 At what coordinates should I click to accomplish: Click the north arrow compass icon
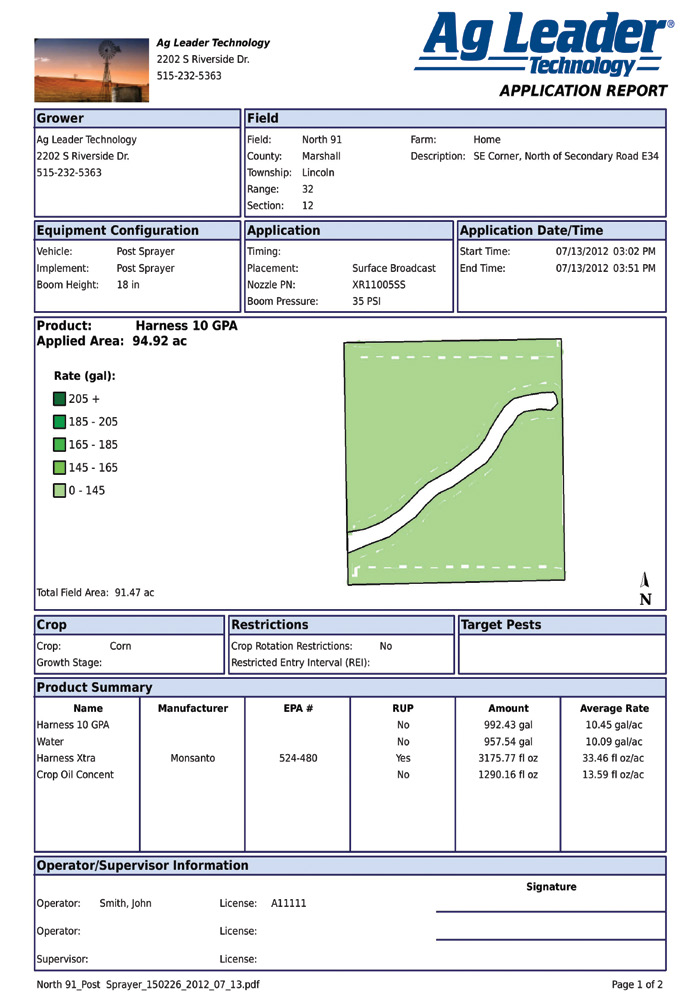645,589
